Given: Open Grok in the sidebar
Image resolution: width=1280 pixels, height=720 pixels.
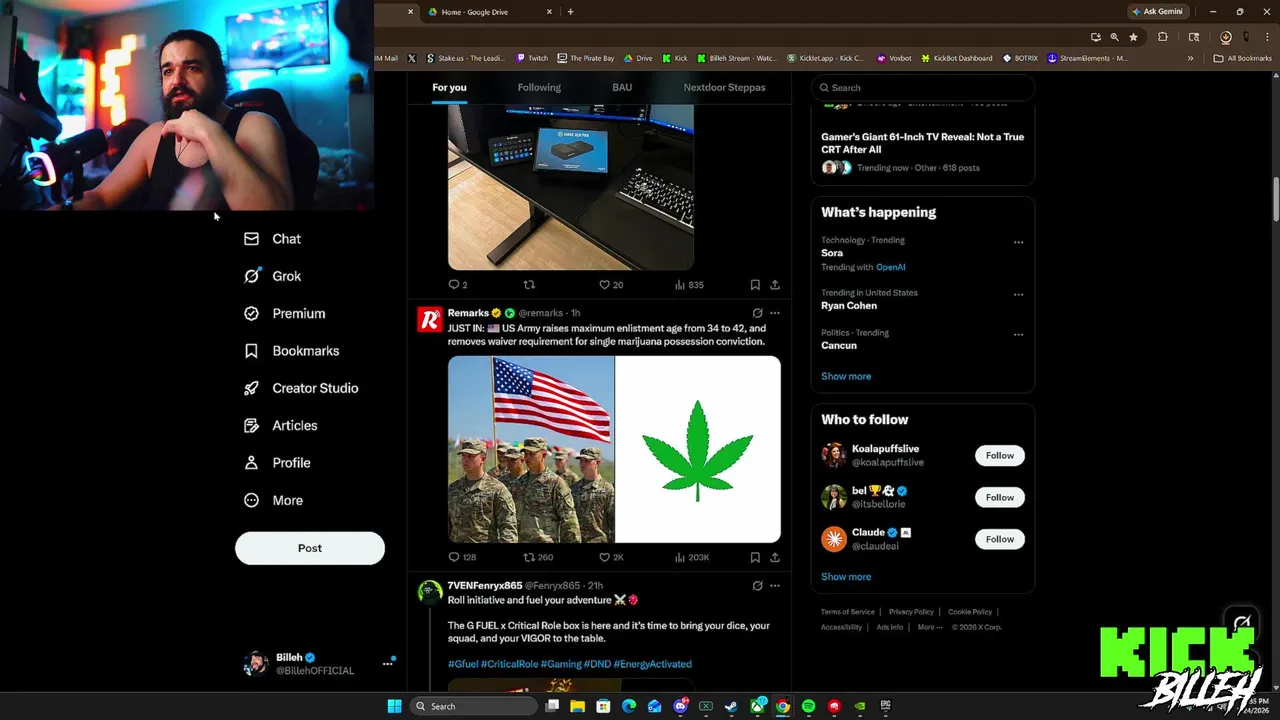Looking at the screenshot, I should (272, 276).
